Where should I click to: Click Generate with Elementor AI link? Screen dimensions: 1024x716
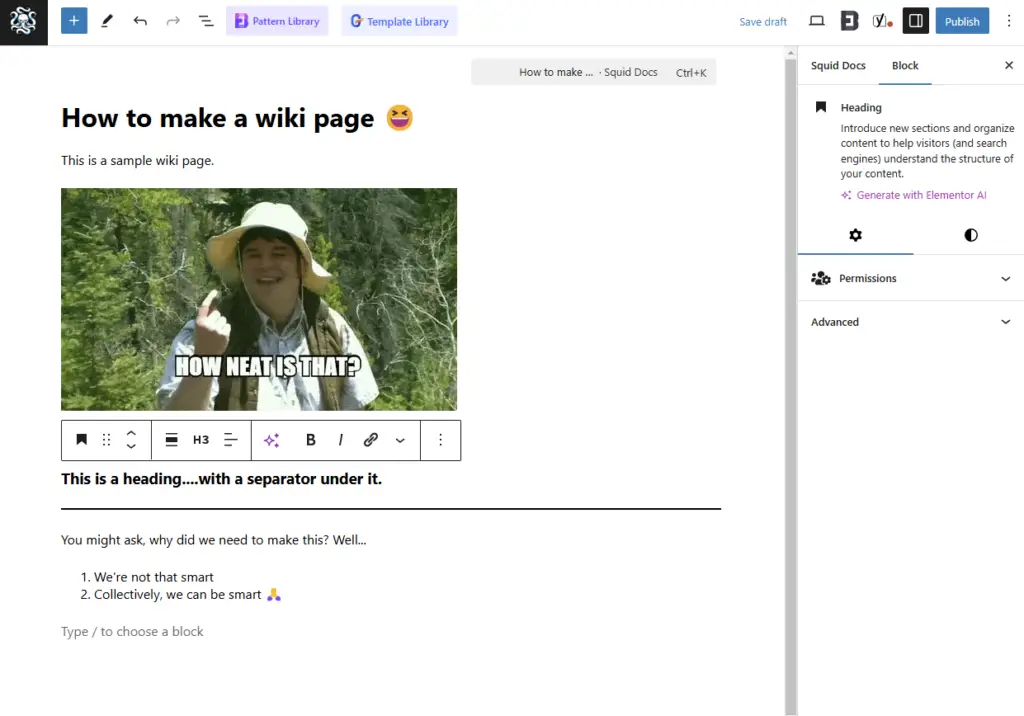914,195
